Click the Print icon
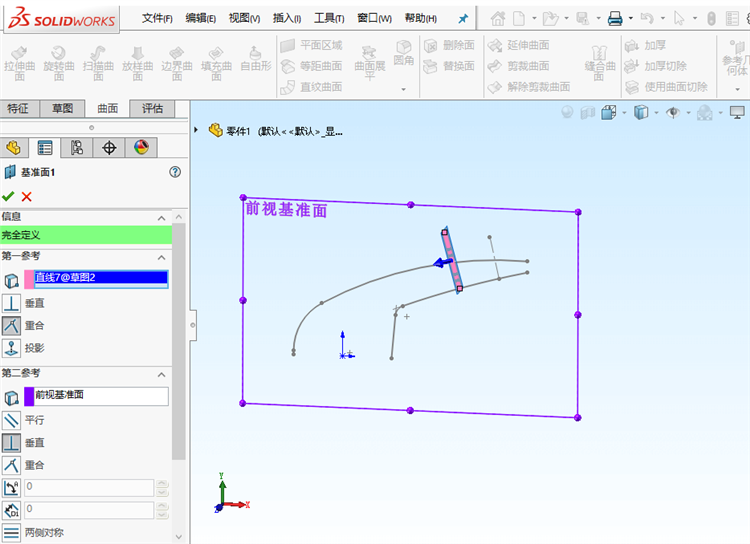Viewport: 750px width, 544px height. (615, 19)
